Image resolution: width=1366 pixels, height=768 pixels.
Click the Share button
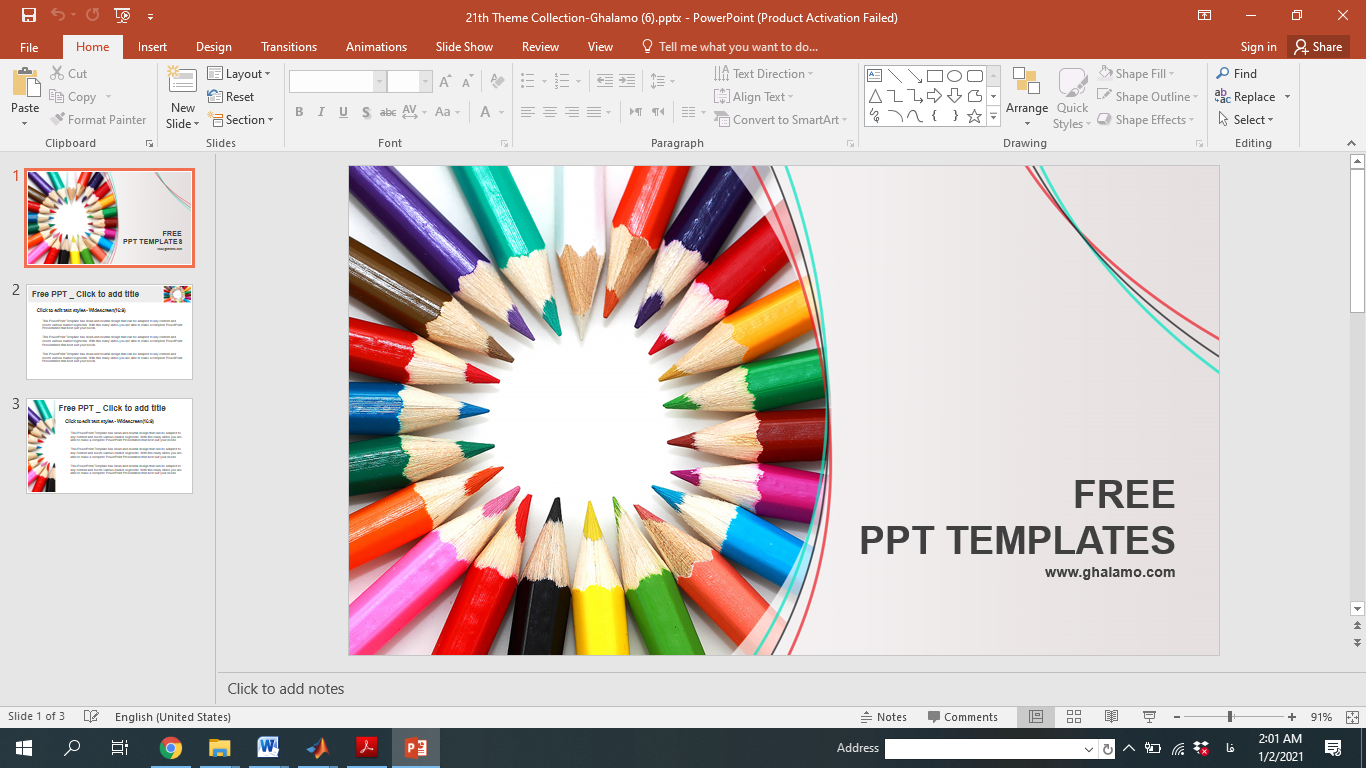coord(1316,47)
